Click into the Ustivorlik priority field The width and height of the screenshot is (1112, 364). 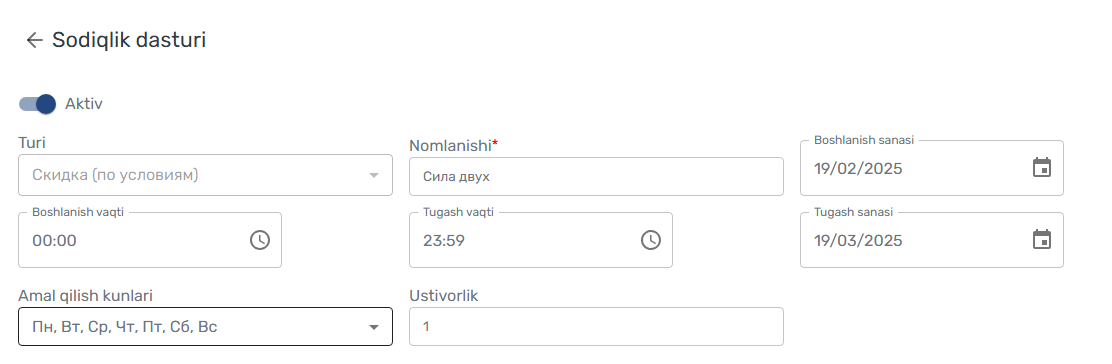point(596,326)
